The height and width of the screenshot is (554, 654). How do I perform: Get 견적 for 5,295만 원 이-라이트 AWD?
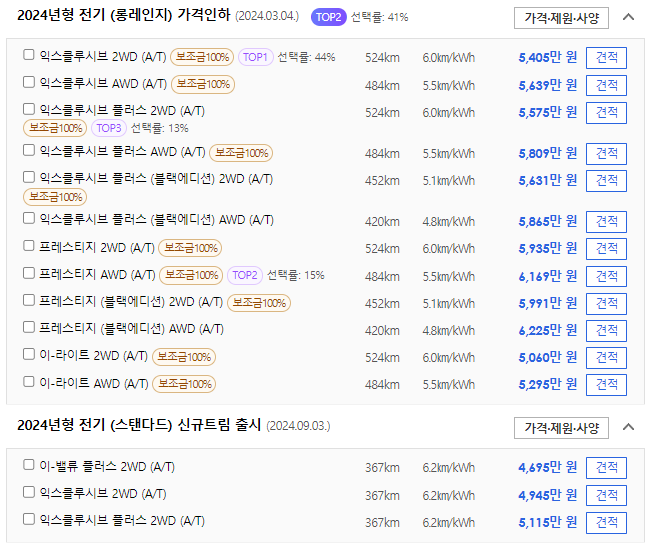606,385
